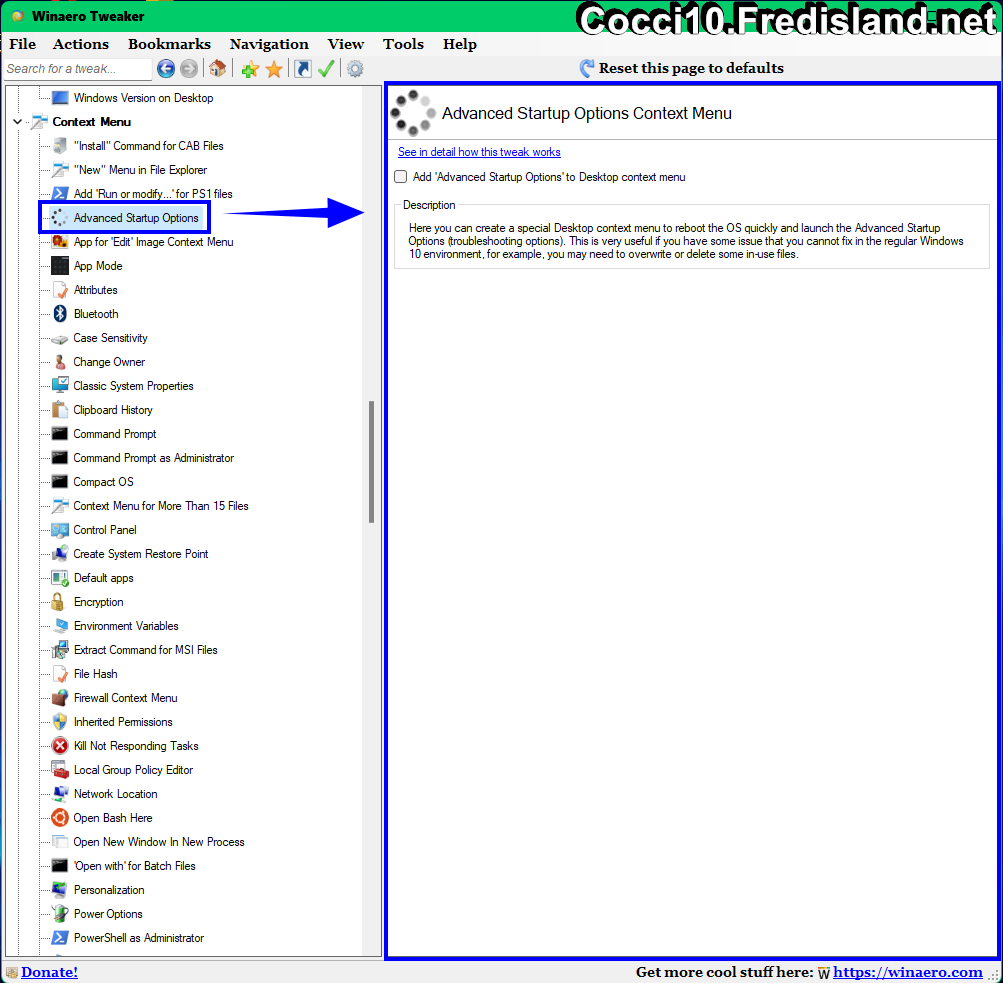Click the add bookmark star with plus
This screenshot has width=1003, height=983.
[250, 69]
